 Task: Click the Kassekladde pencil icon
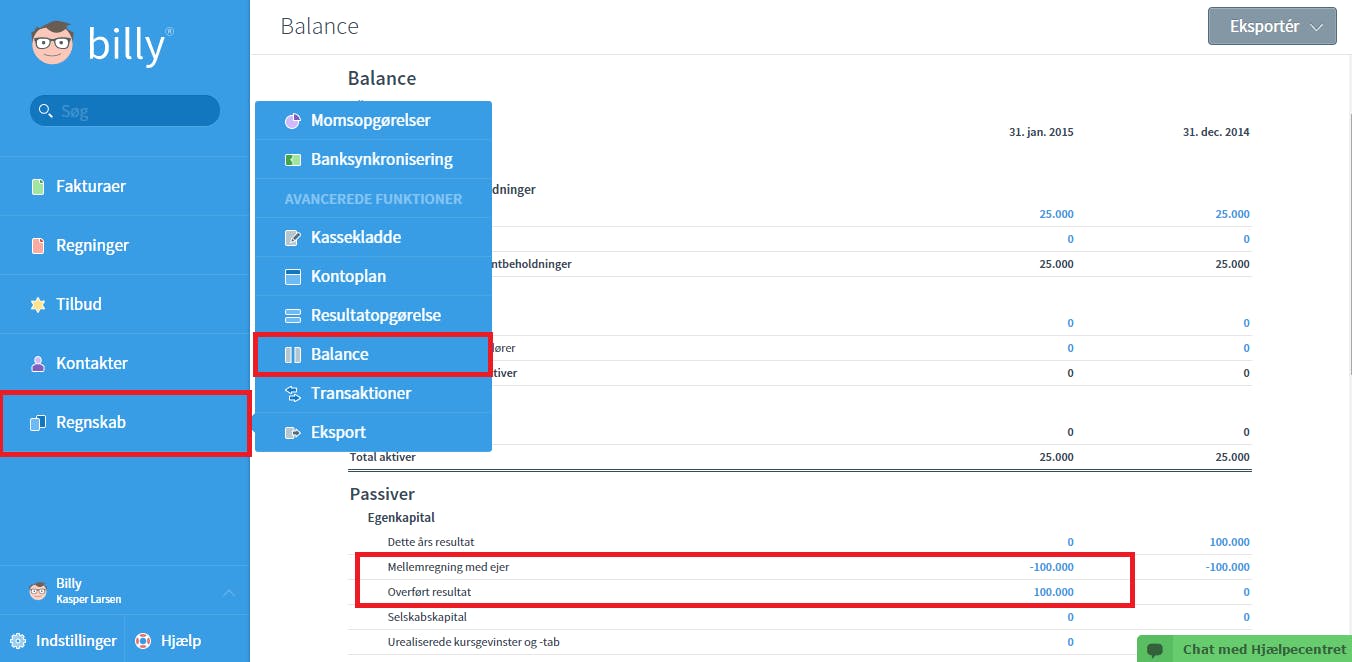(x=293, y=238)
